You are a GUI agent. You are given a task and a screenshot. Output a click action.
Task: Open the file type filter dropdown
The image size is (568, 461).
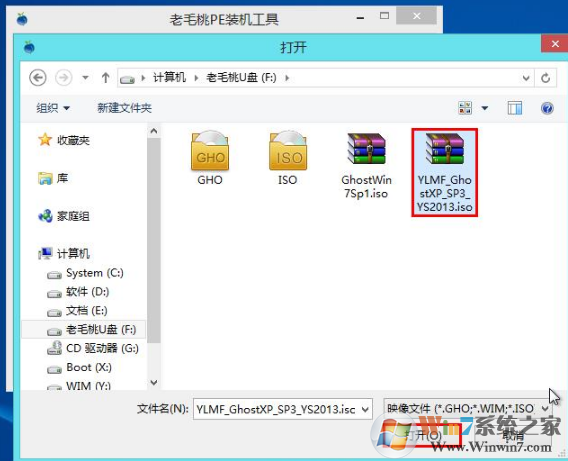pos(467,409)
